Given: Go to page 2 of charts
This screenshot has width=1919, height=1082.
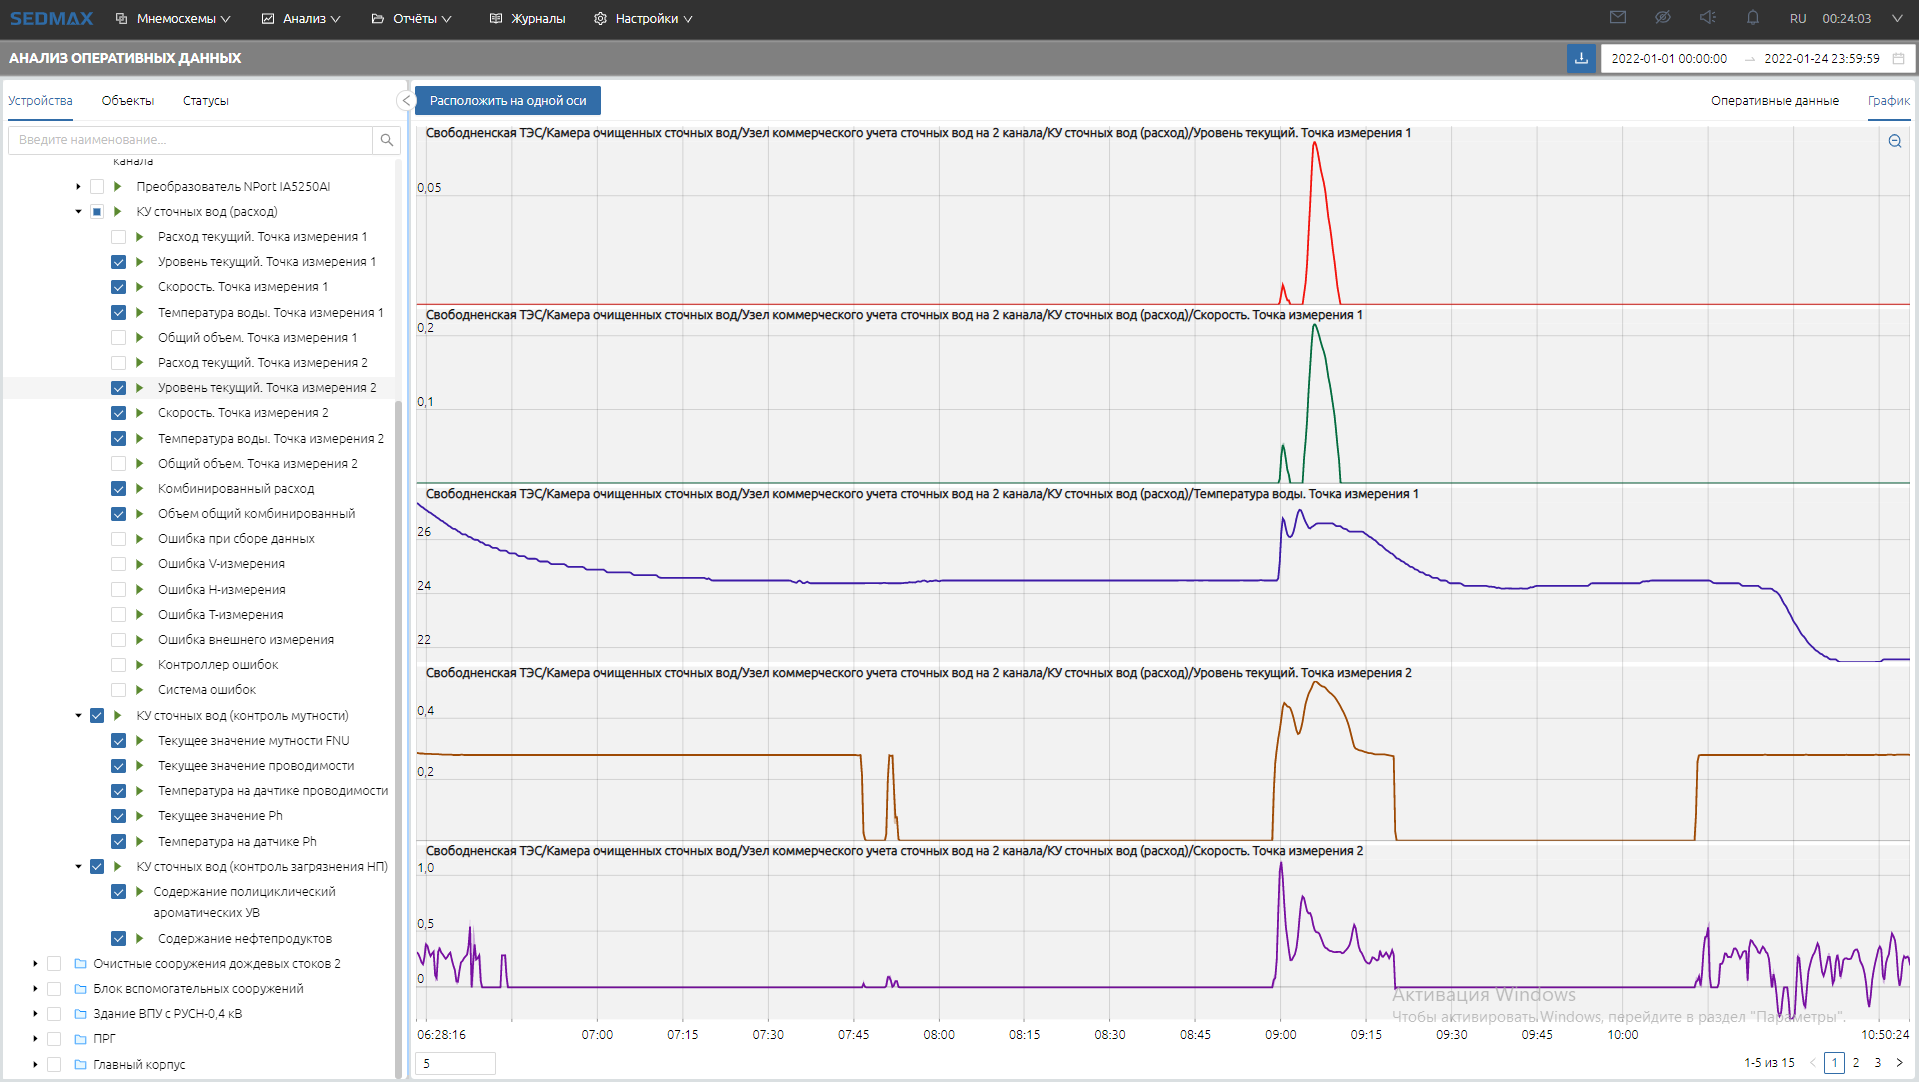Looking at the screenshot, I should point(1856,1063).
